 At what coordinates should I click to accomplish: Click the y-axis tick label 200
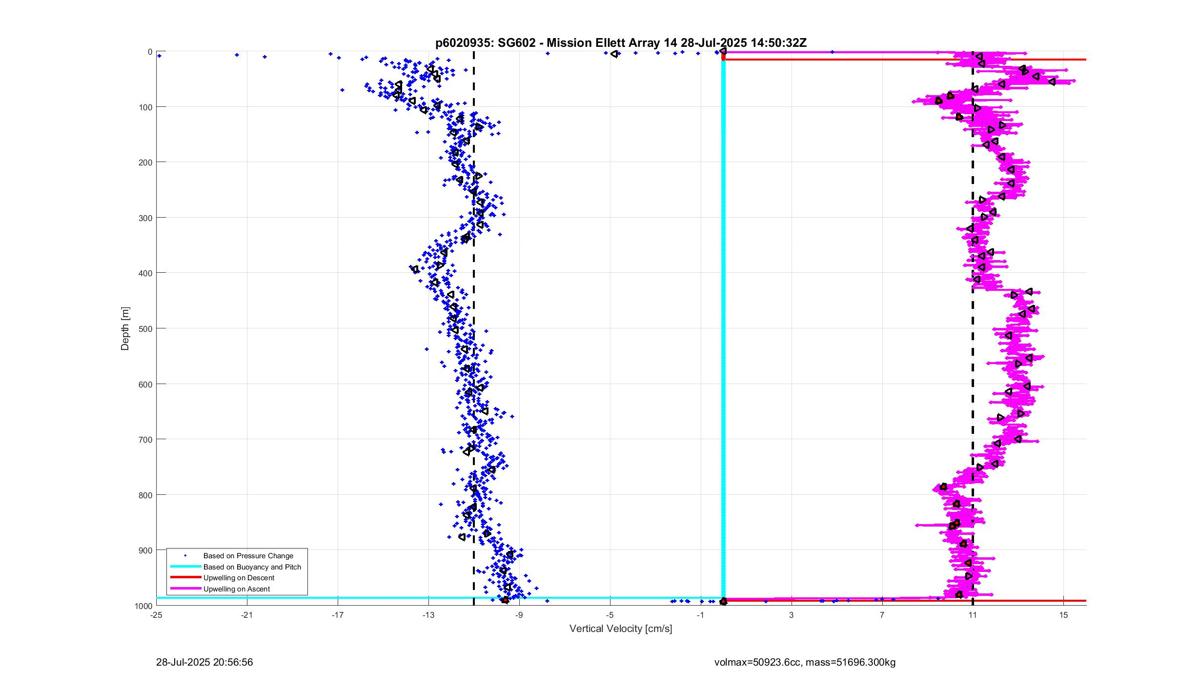click(145, 162)
